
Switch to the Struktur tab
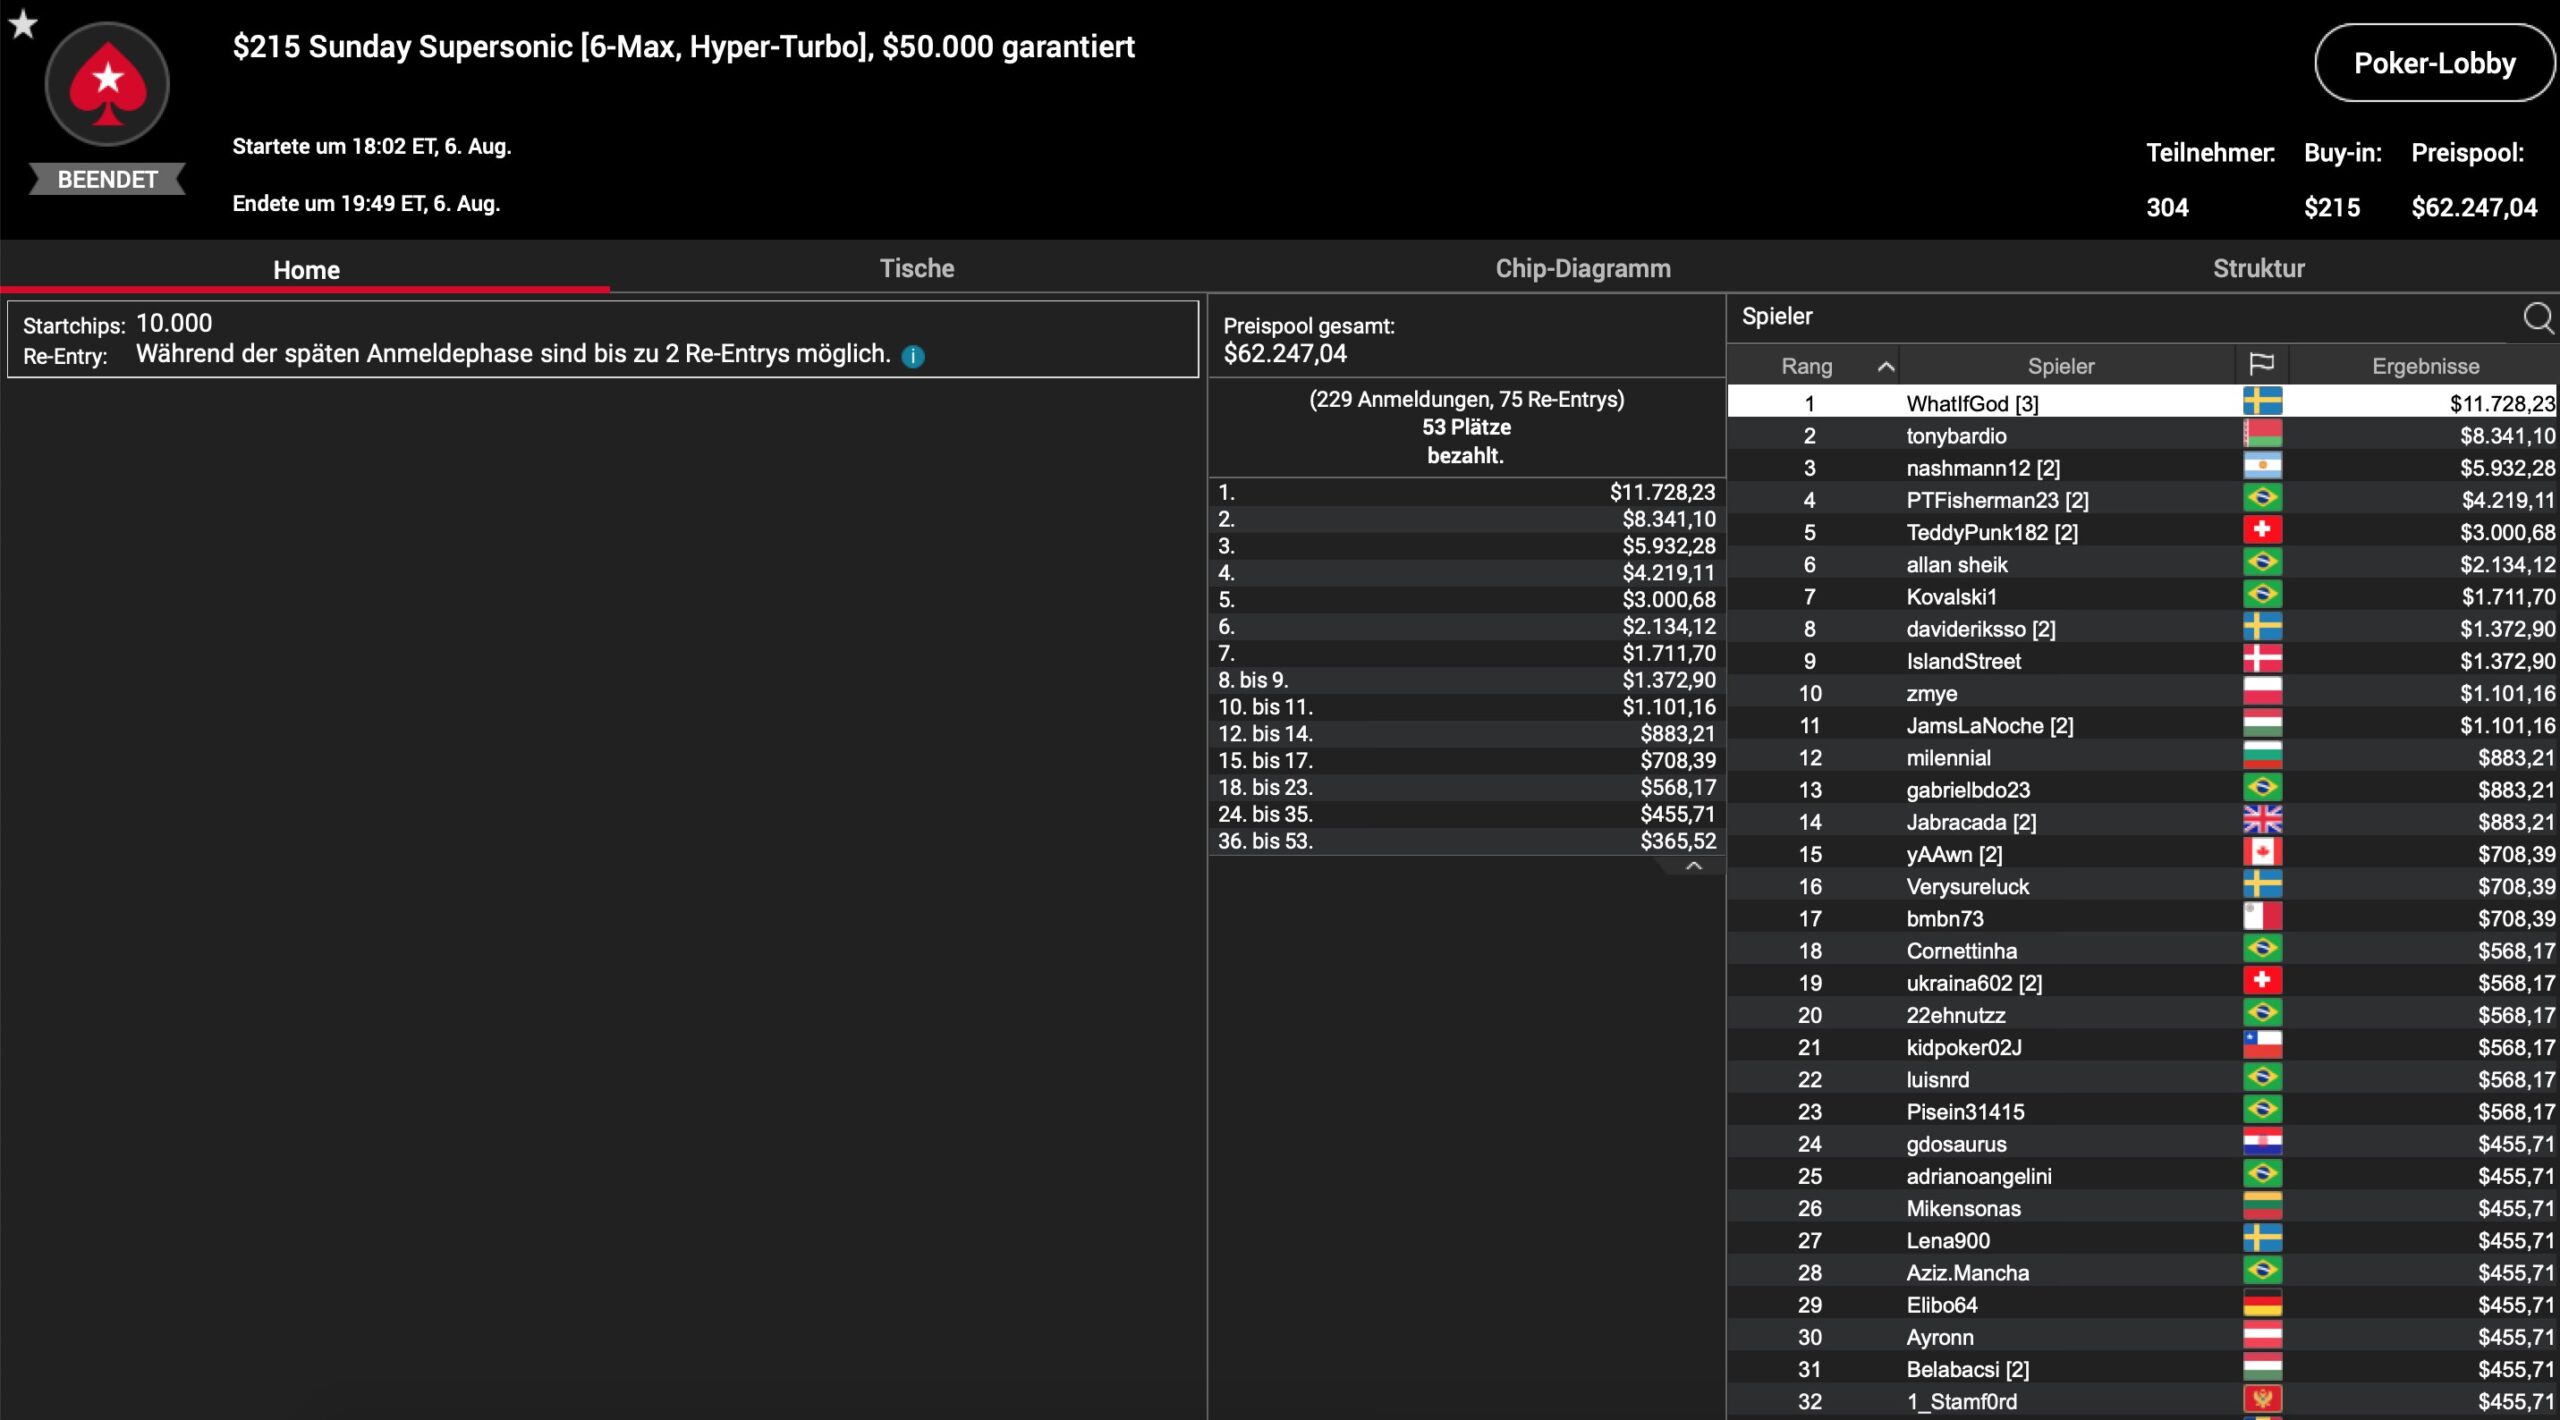click(2258, 268)
